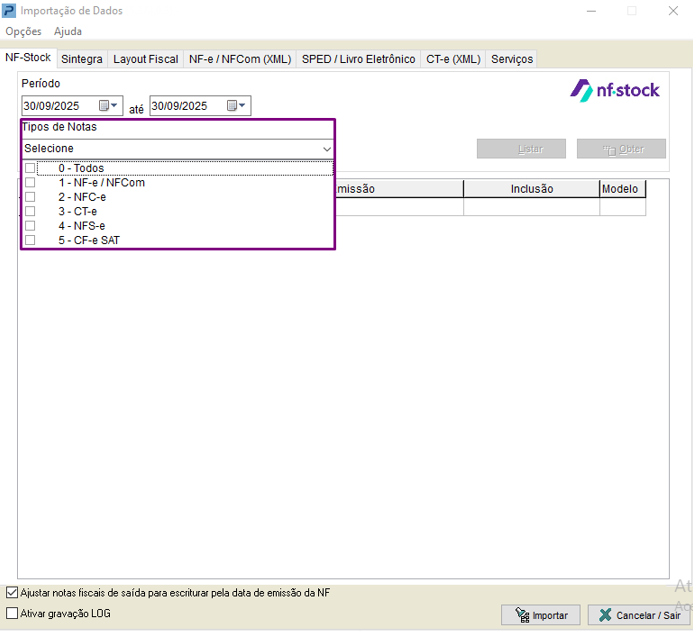Viewport: 693px width, 631px height.
Task: Switch to the CT-e (XML) tab
Action: (453, 59)
